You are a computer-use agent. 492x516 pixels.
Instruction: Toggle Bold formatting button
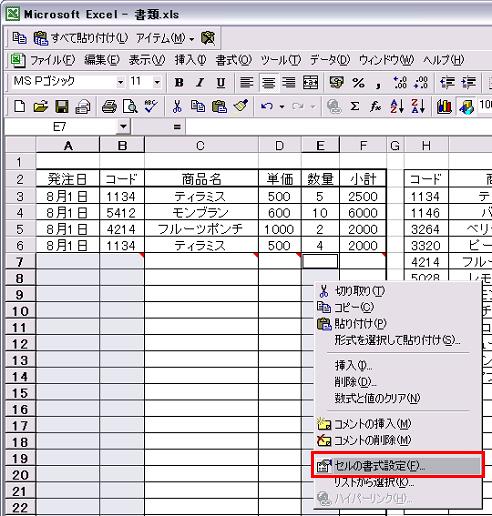coord(179,82)
